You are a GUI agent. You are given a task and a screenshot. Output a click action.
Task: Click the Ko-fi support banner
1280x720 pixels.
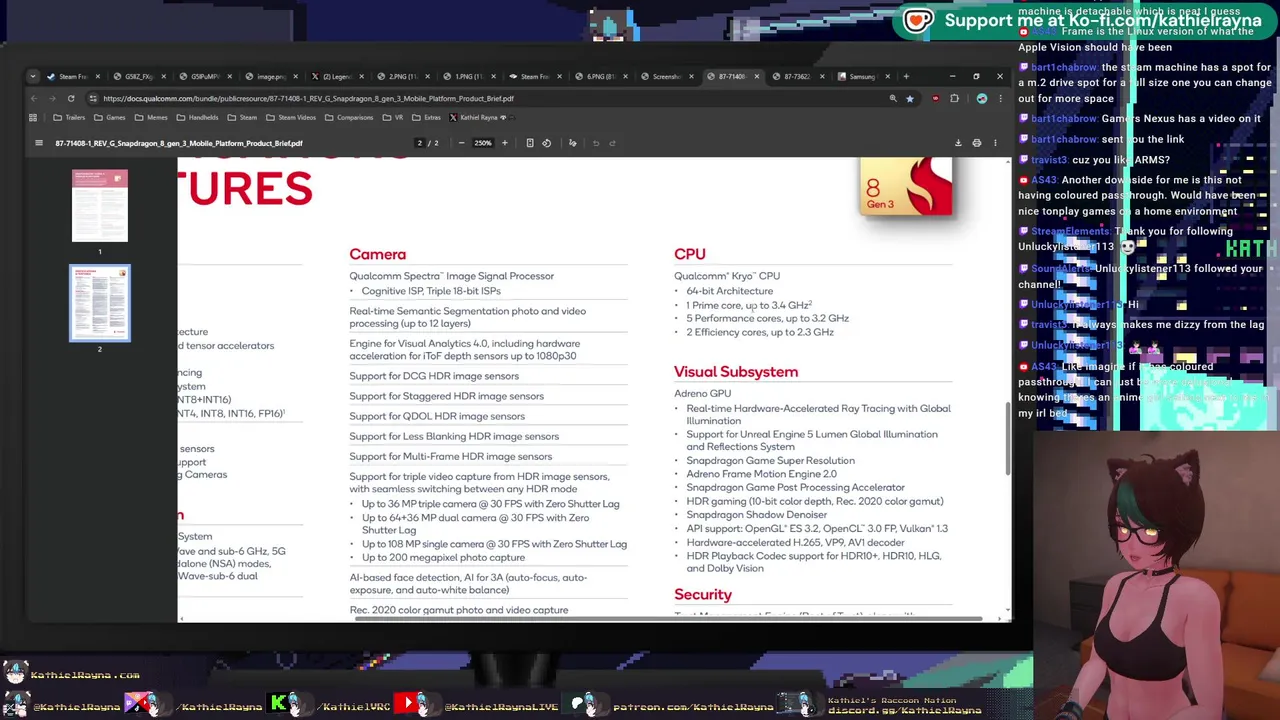1085,20
